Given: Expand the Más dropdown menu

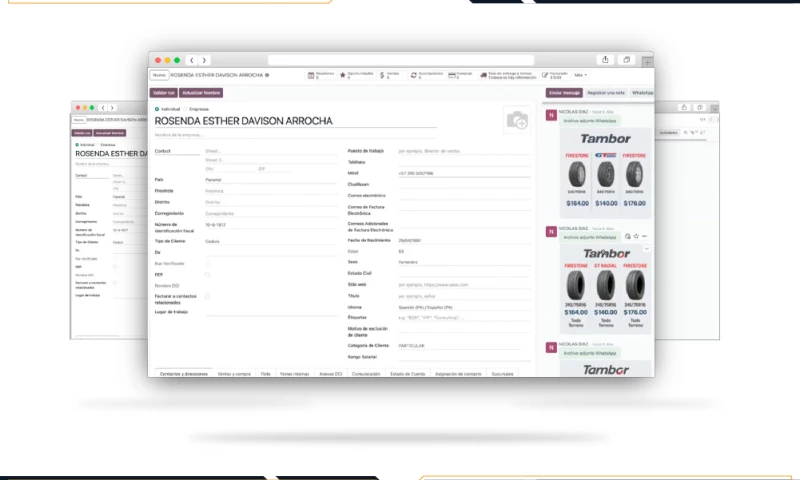Looking at the screenshot, I should point(580,75).
